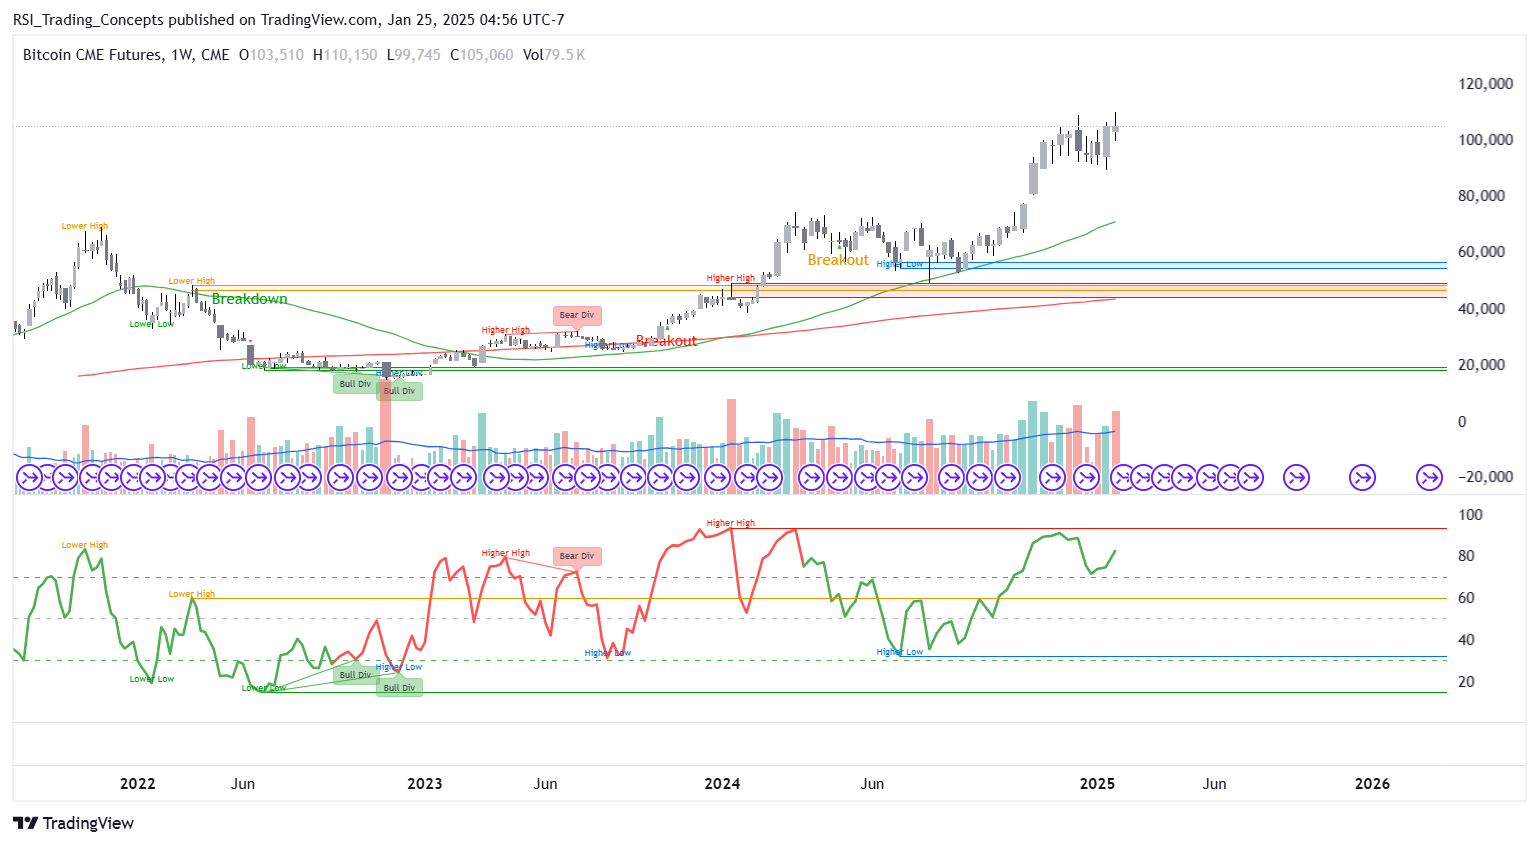This screenshot has height=846, width=1539.
Task: Click the "100,000" price axis label
Action: tap(1485, 140)
